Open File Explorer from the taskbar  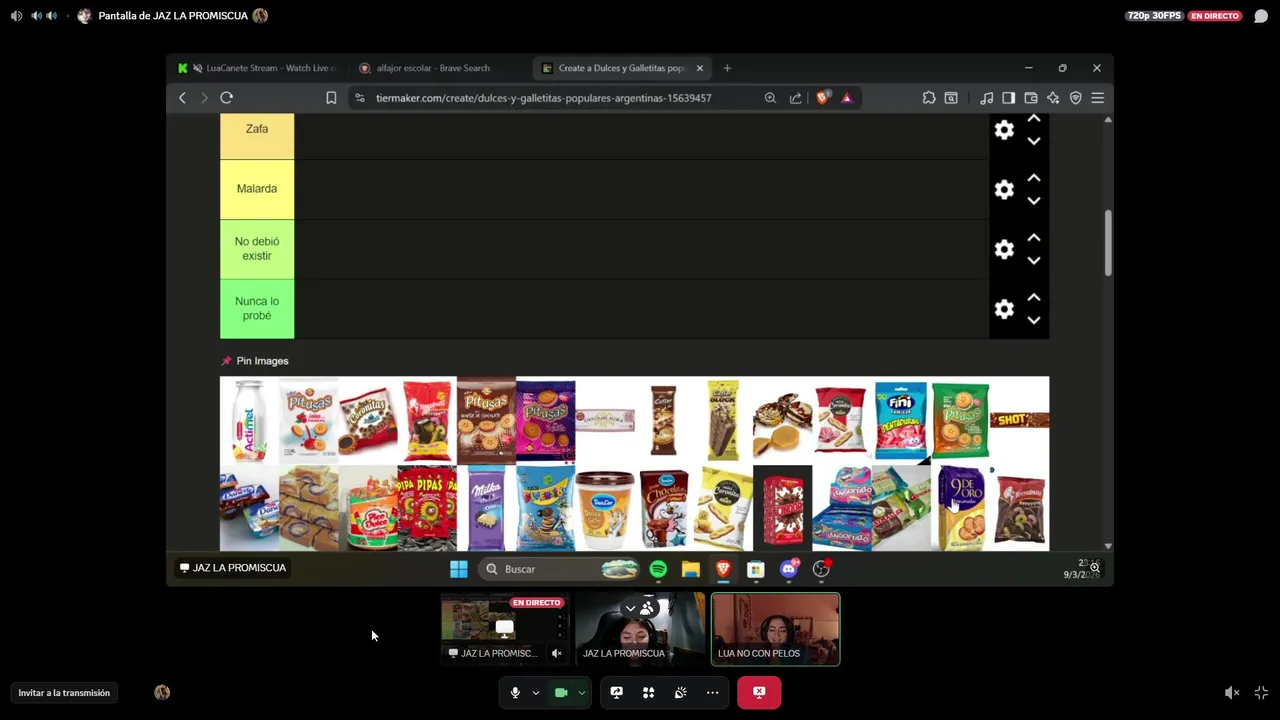(691, 569)
